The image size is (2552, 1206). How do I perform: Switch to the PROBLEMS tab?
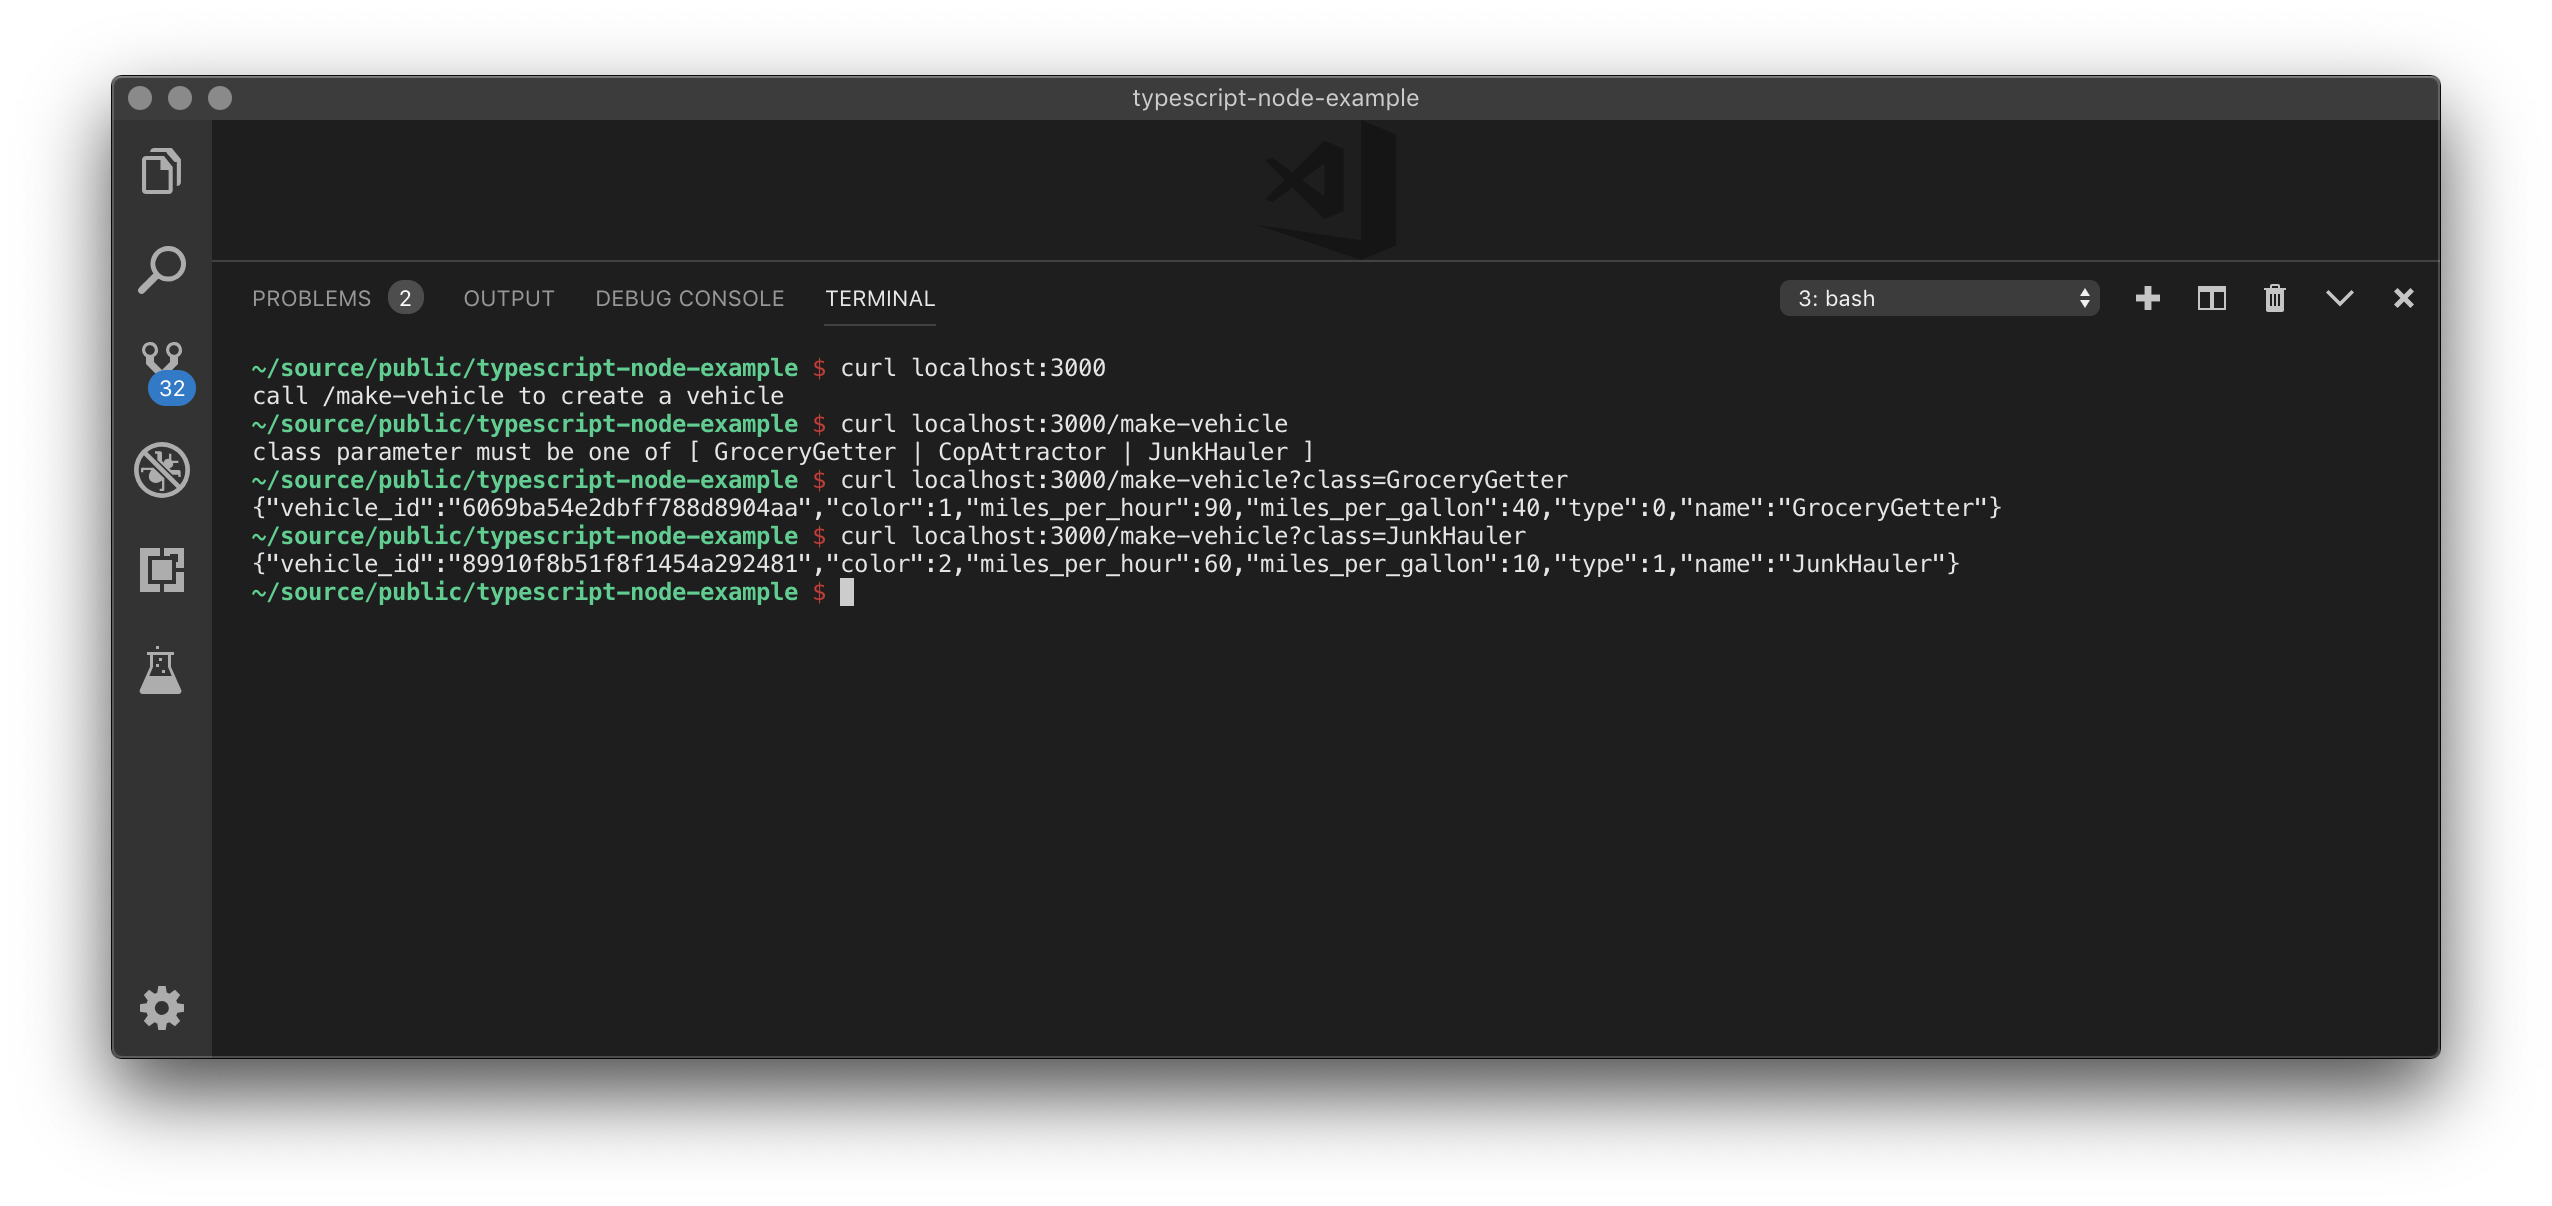[311, 298]
